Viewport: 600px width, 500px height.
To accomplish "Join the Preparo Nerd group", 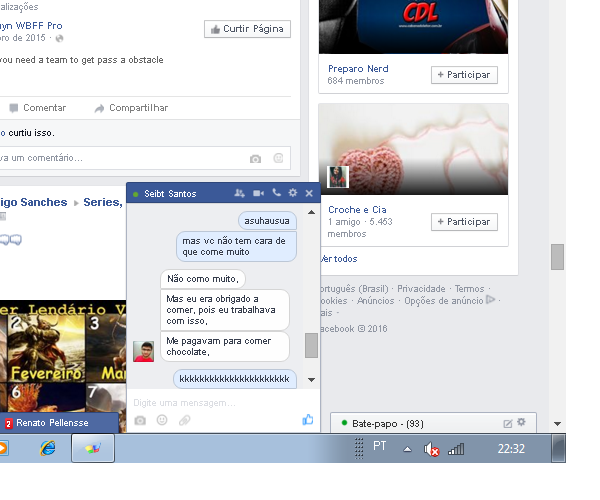I will point(464,75).
